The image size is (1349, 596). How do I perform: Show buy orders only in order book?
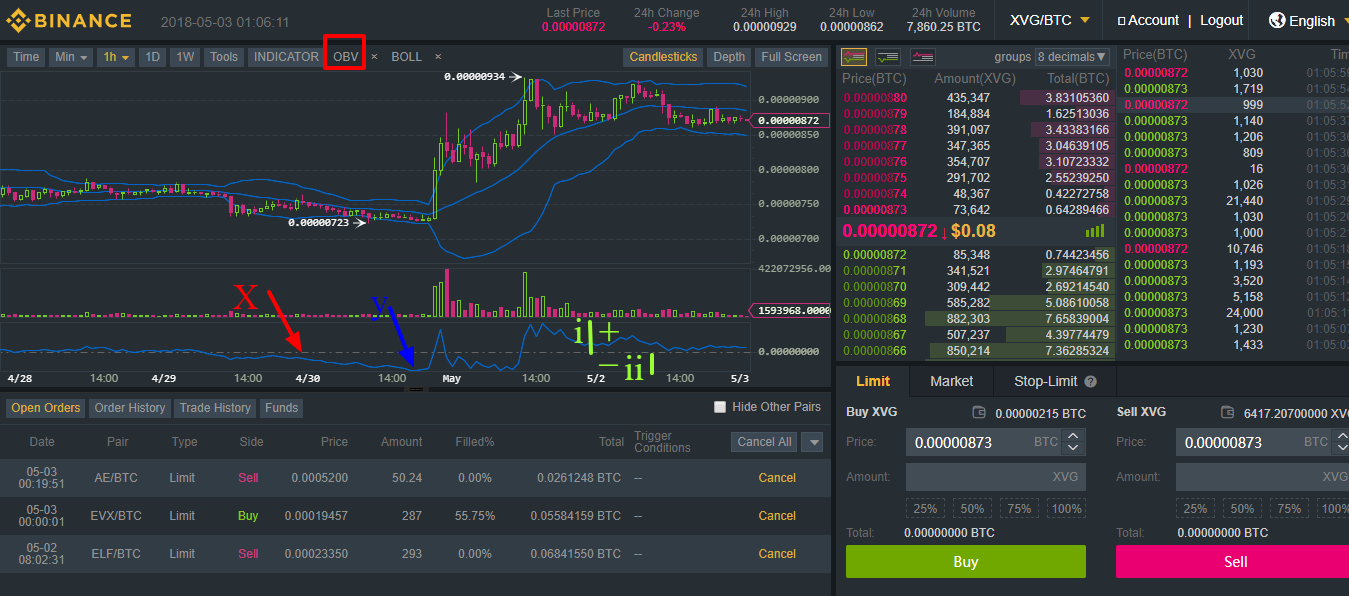(x=888, y=57)
